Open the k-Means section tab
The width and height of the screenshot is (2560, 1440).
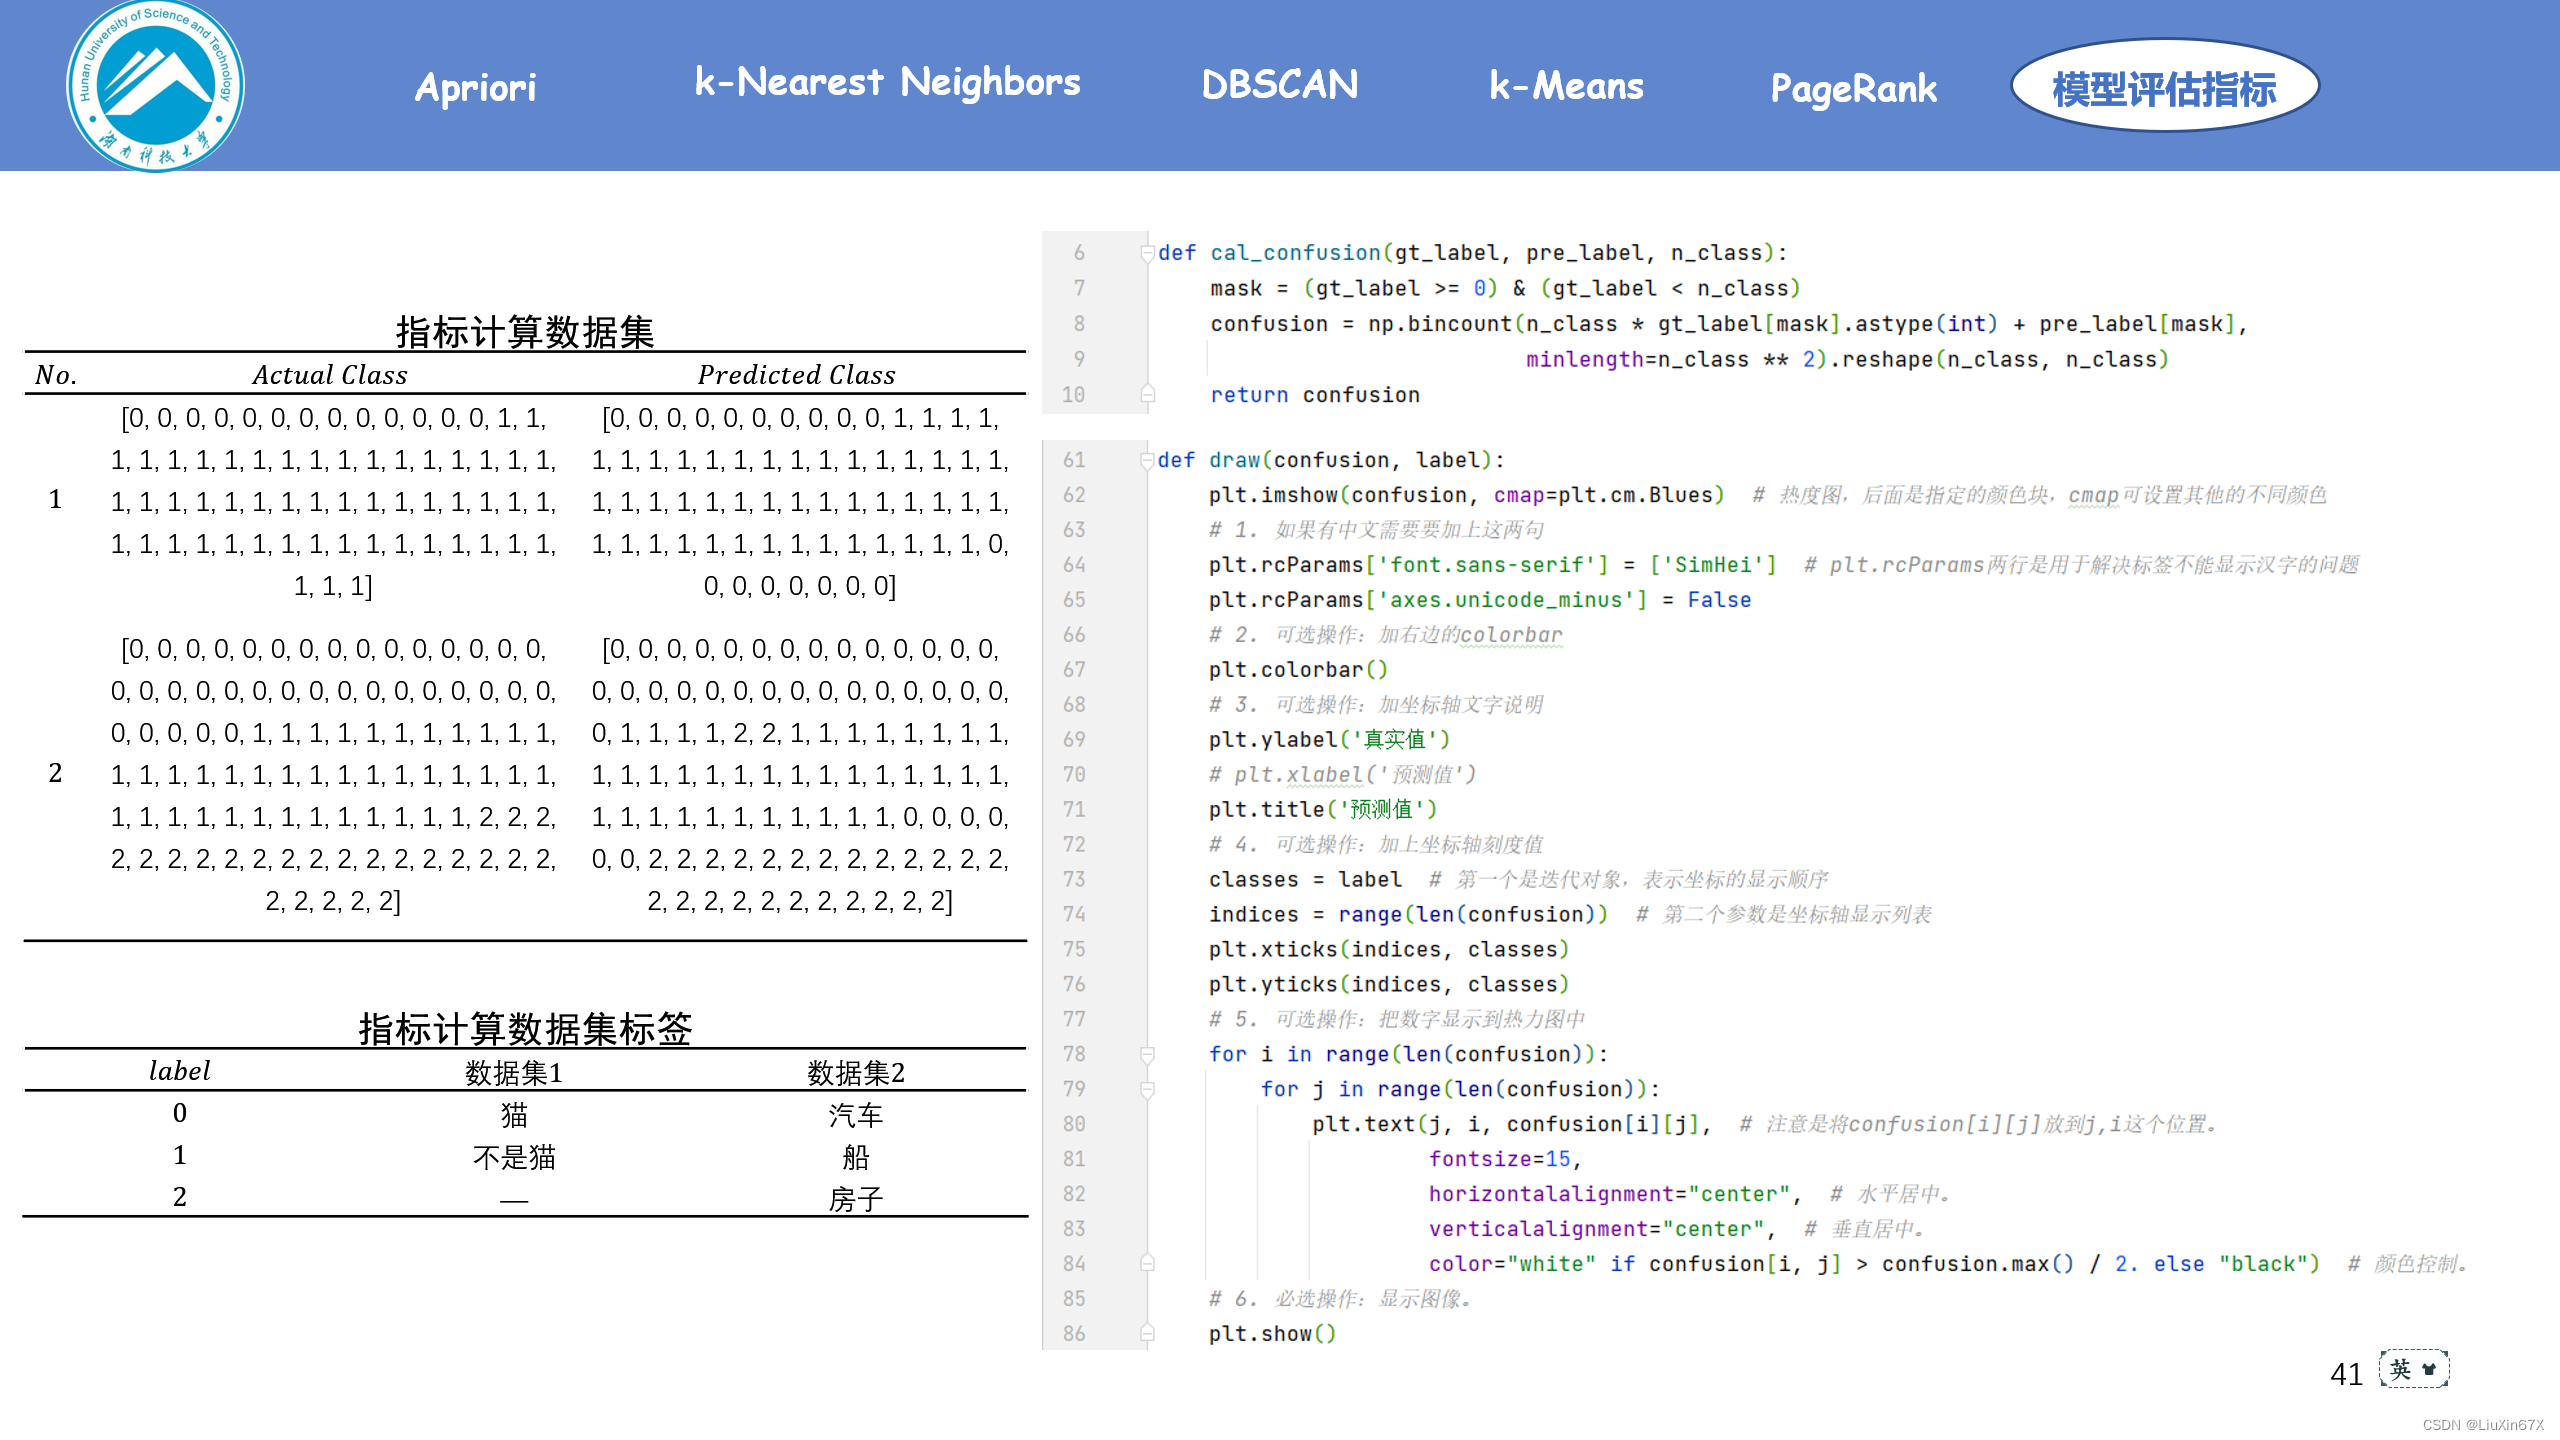1565,86
